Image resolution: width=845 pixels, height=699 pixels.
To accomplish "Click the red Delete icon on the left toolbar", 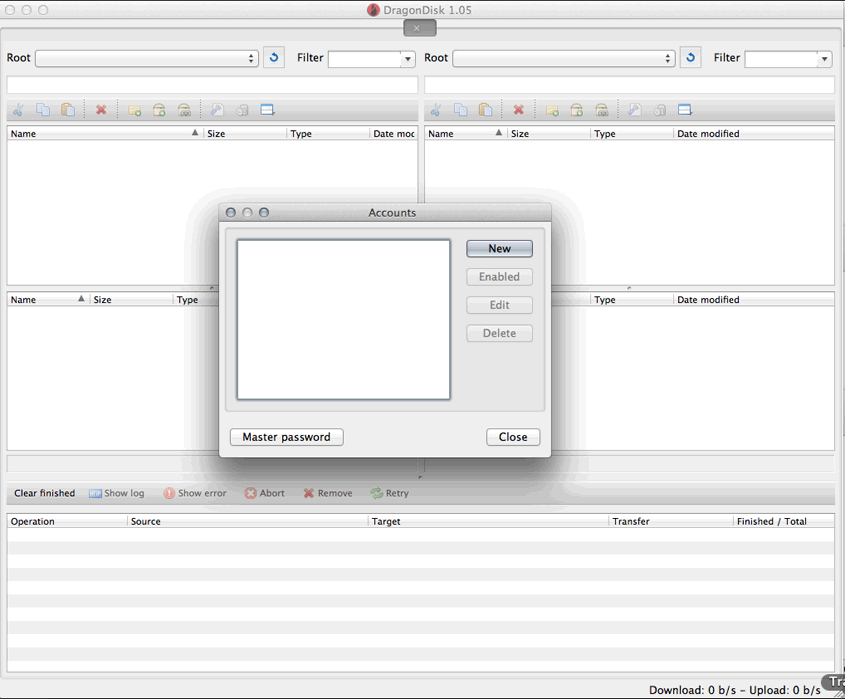I will coord(101,109).
